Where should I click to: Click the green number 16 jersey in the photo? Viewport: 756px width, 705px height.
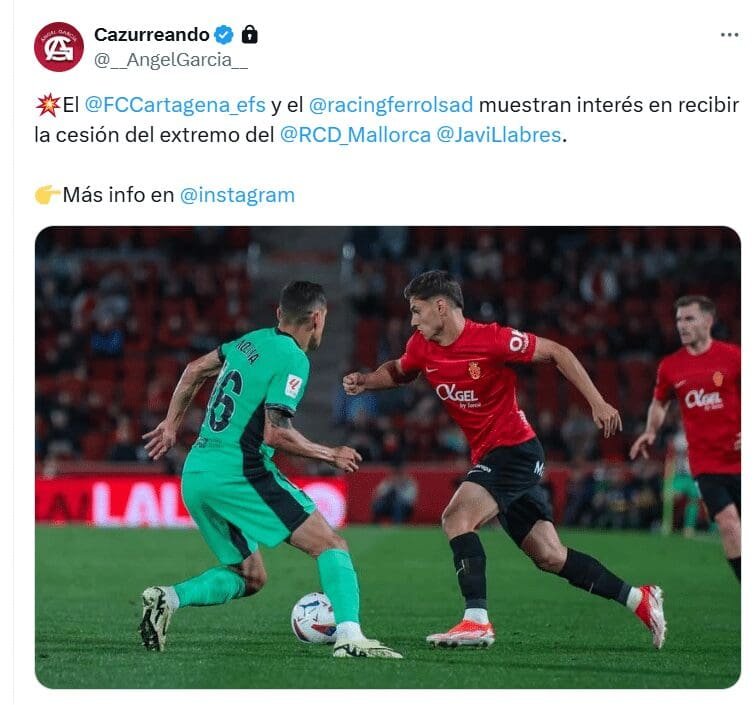246,400
